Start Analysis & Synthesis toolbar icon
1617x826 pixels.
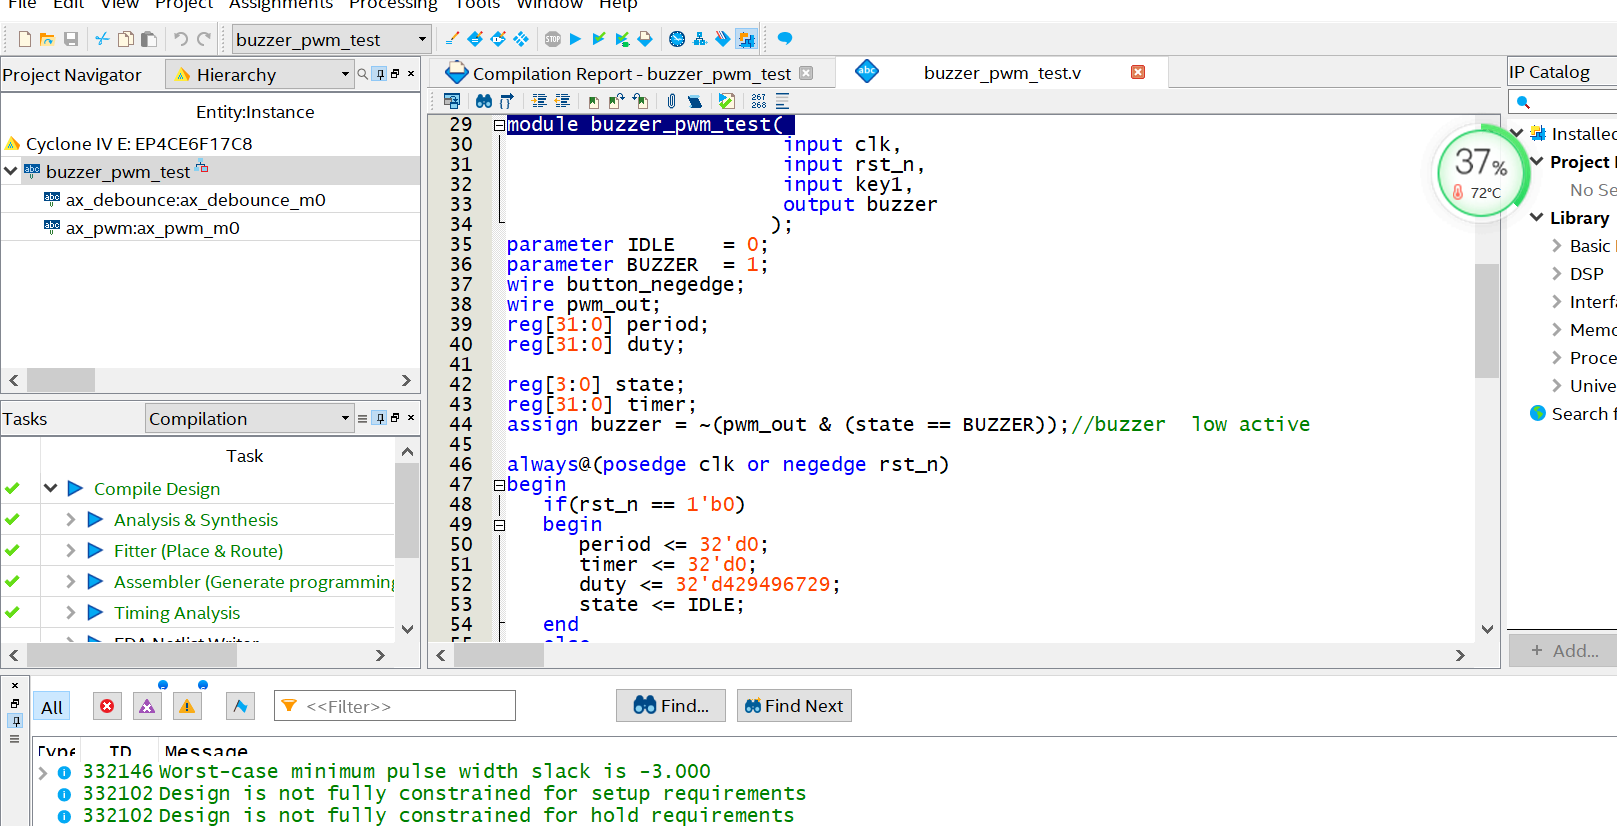[x=622, y=39]
